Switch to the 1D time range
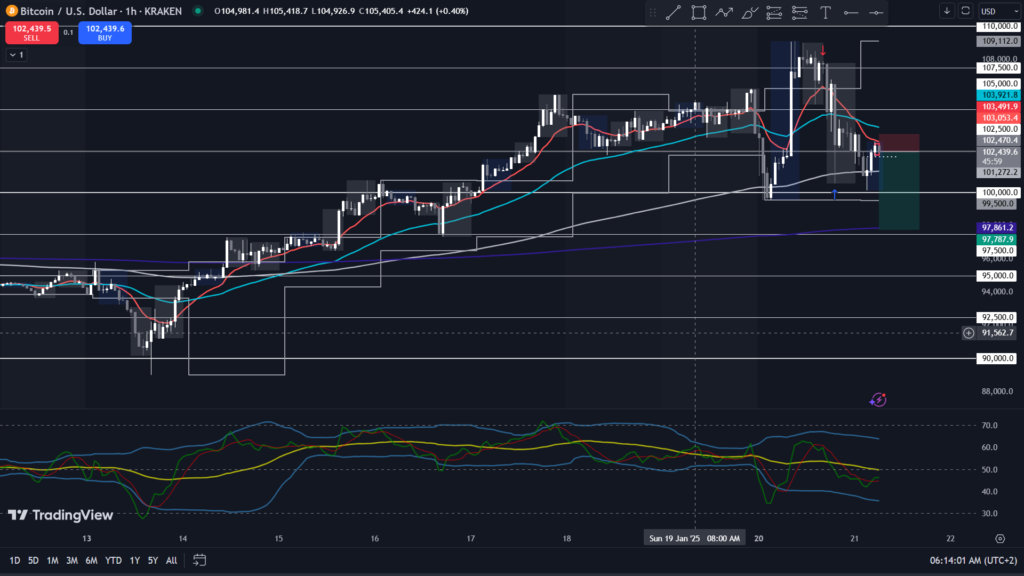The width and height of the screenshot is (1024, 576). pyautogui.click(x=15, y=560)
